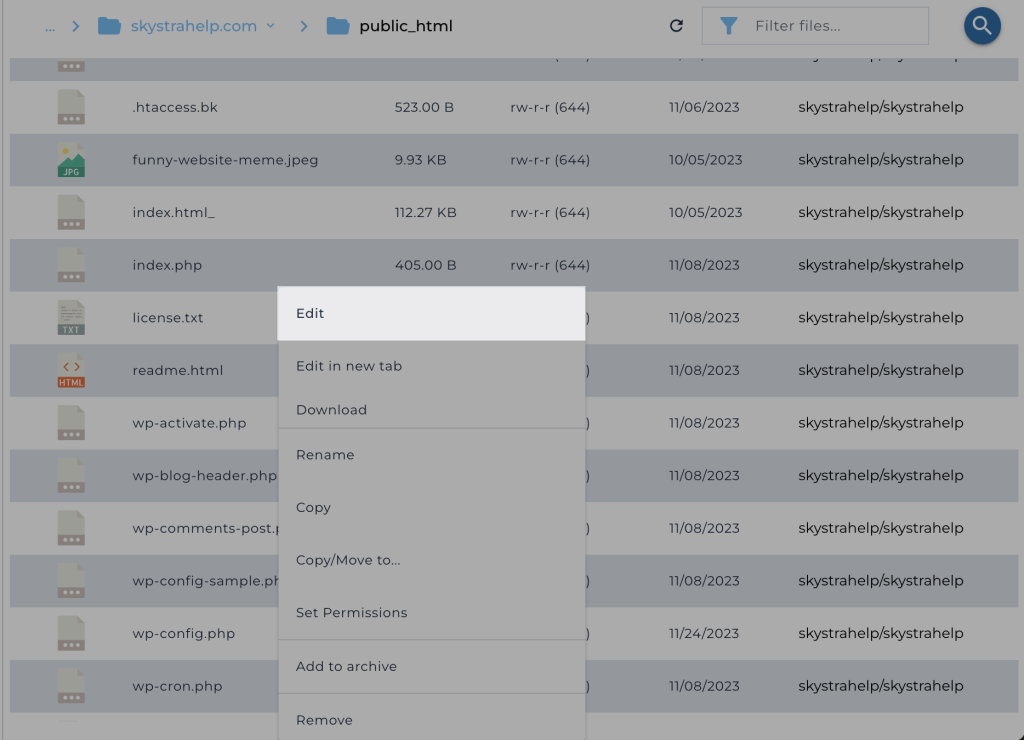1024x740 pixels.
Task: Click the file icon for index.php
Action: [x=71, y=265]
